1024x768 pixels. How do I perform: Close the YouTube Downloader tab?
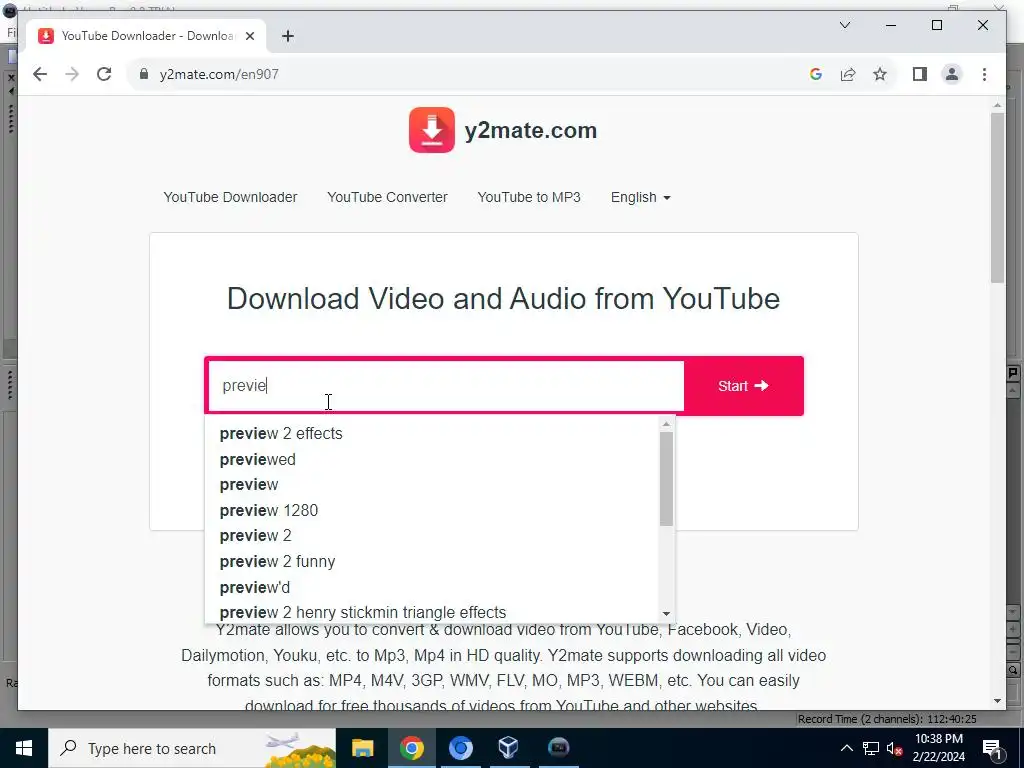coord(249,36)
